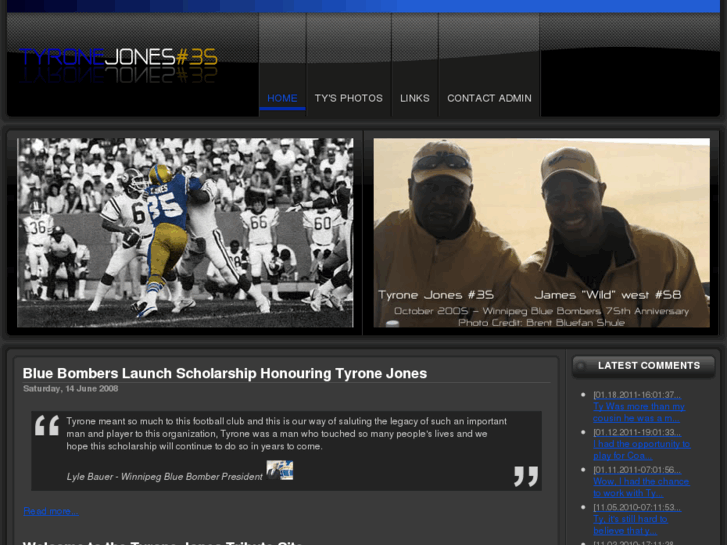727x545 pixels.
Task: Open comment dated 01.12.2011-19:01:33
Action: point(637,432)
